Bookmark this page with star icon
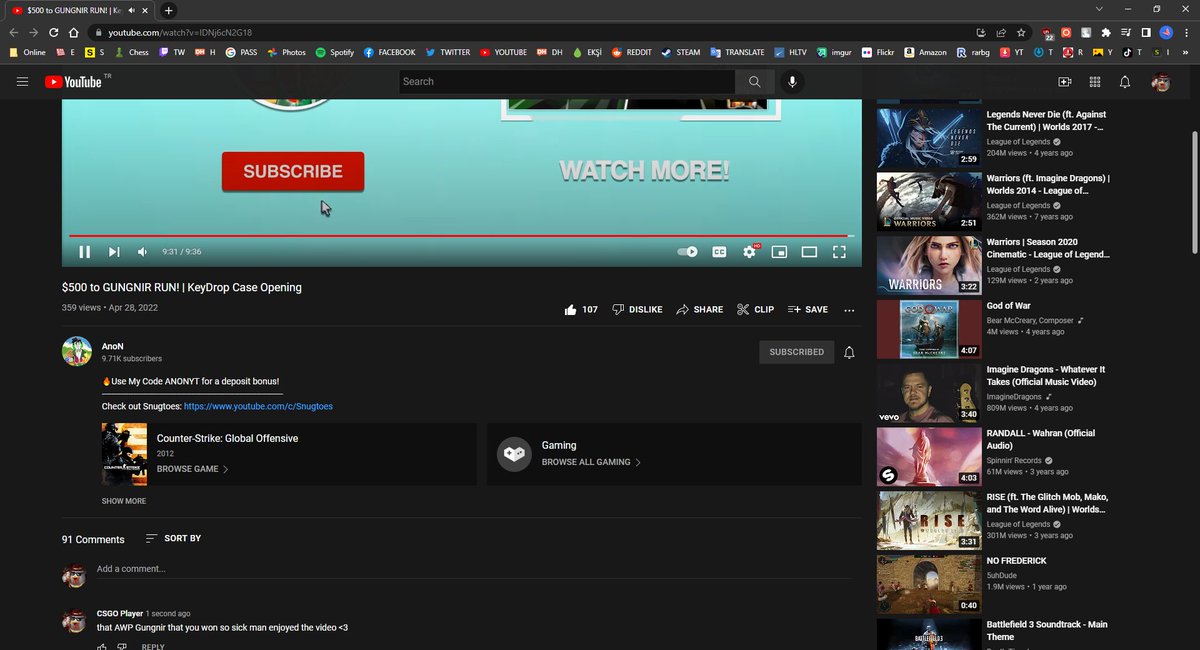1200x650 pixels. 1020,32
